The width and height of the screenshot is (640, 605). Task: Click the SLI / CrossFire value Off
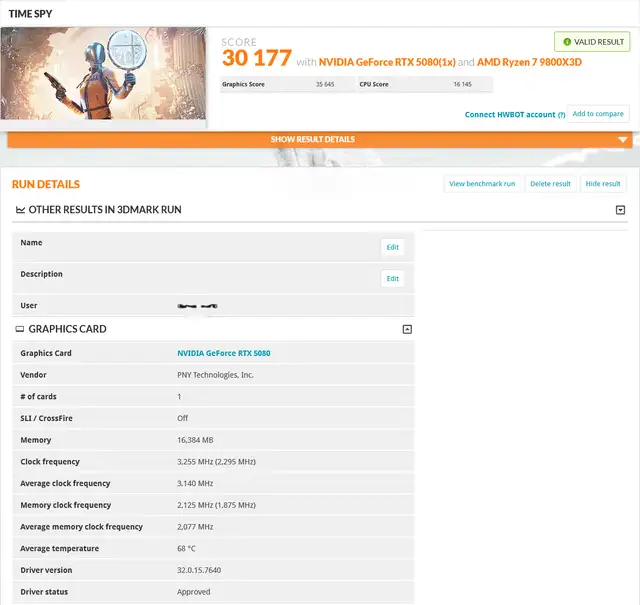(x=182, y=418)
